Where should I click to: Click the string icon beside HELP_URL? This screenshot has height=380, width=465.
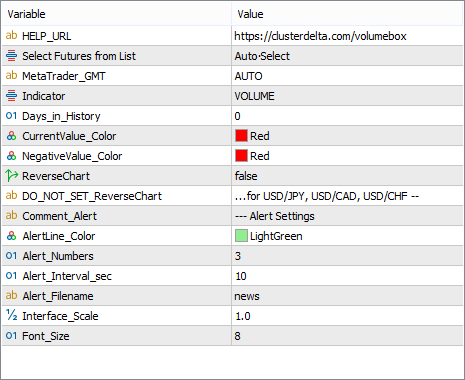tap(11, 35)
